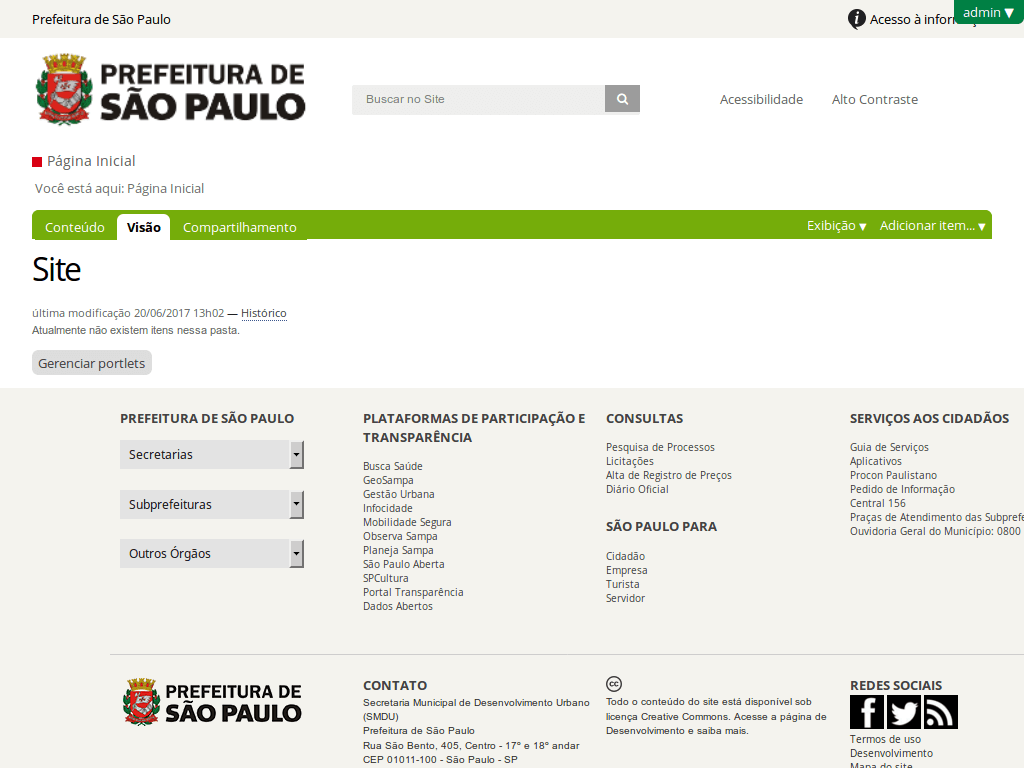1024x768 pixels.
Task: Select the Turista link
Action: [x=622, y=584]
